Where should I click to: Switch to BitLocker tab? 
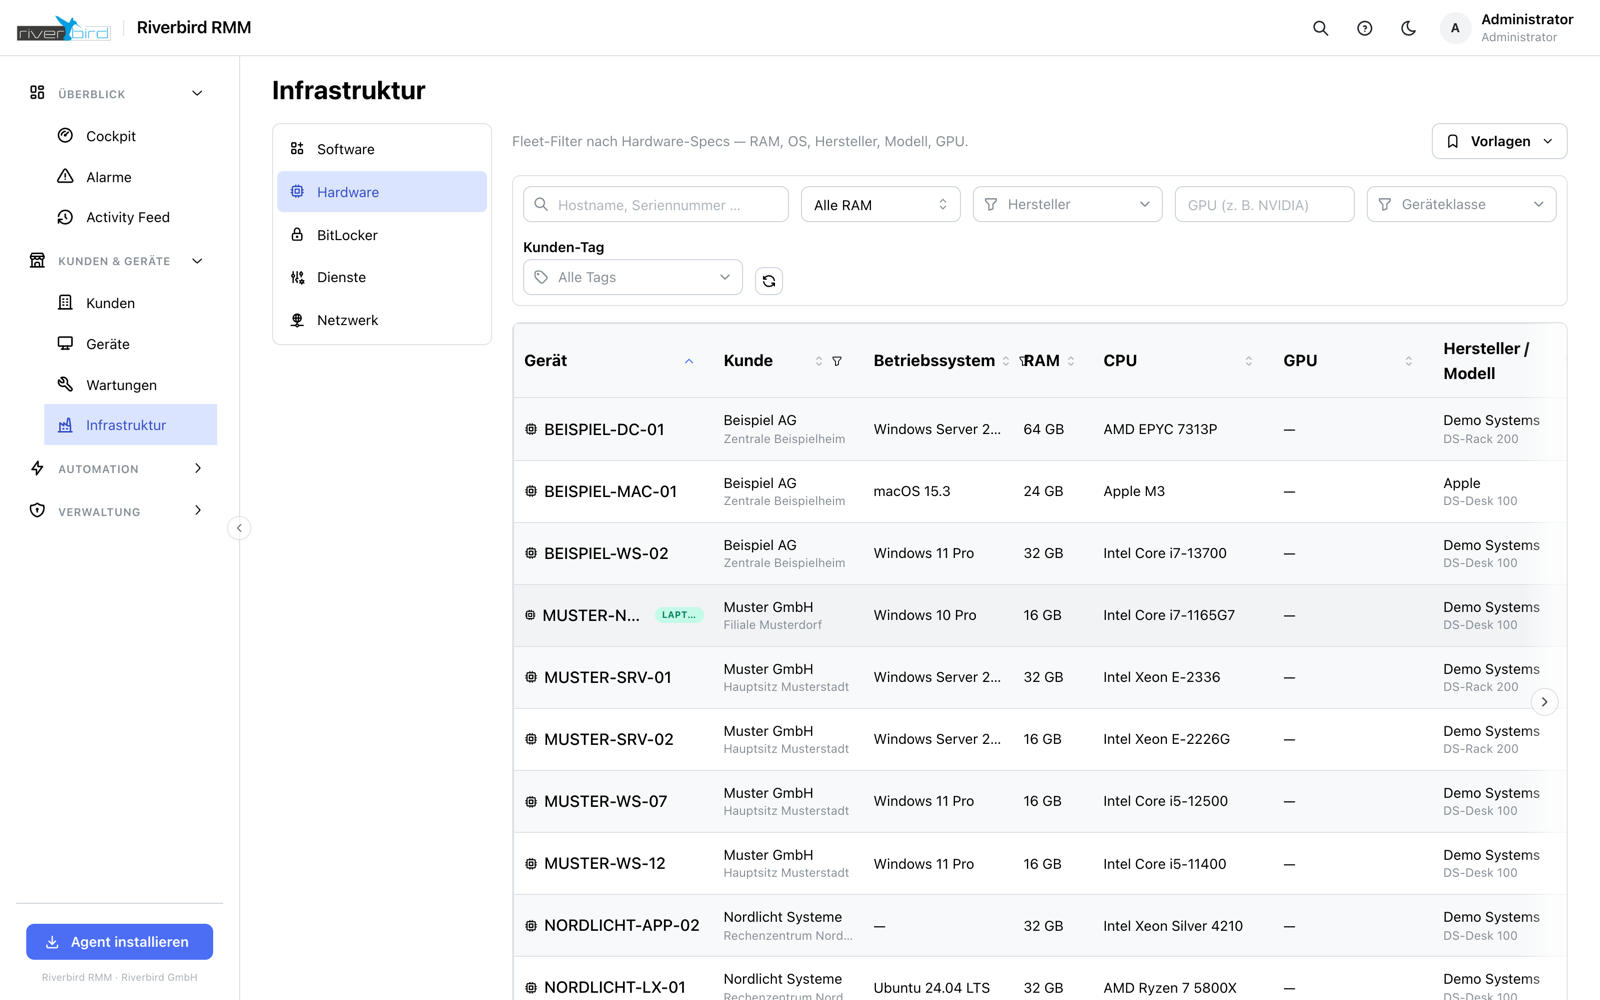click(x=382, y=235)
